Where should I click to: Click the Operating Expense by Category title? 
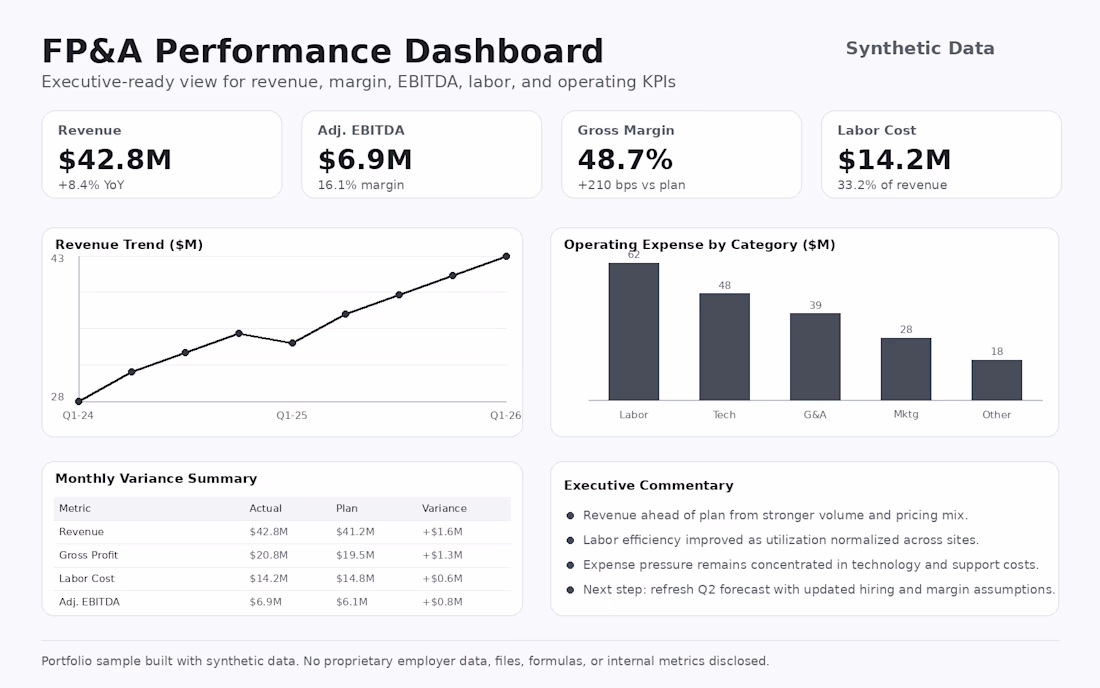tap(699, 245)
